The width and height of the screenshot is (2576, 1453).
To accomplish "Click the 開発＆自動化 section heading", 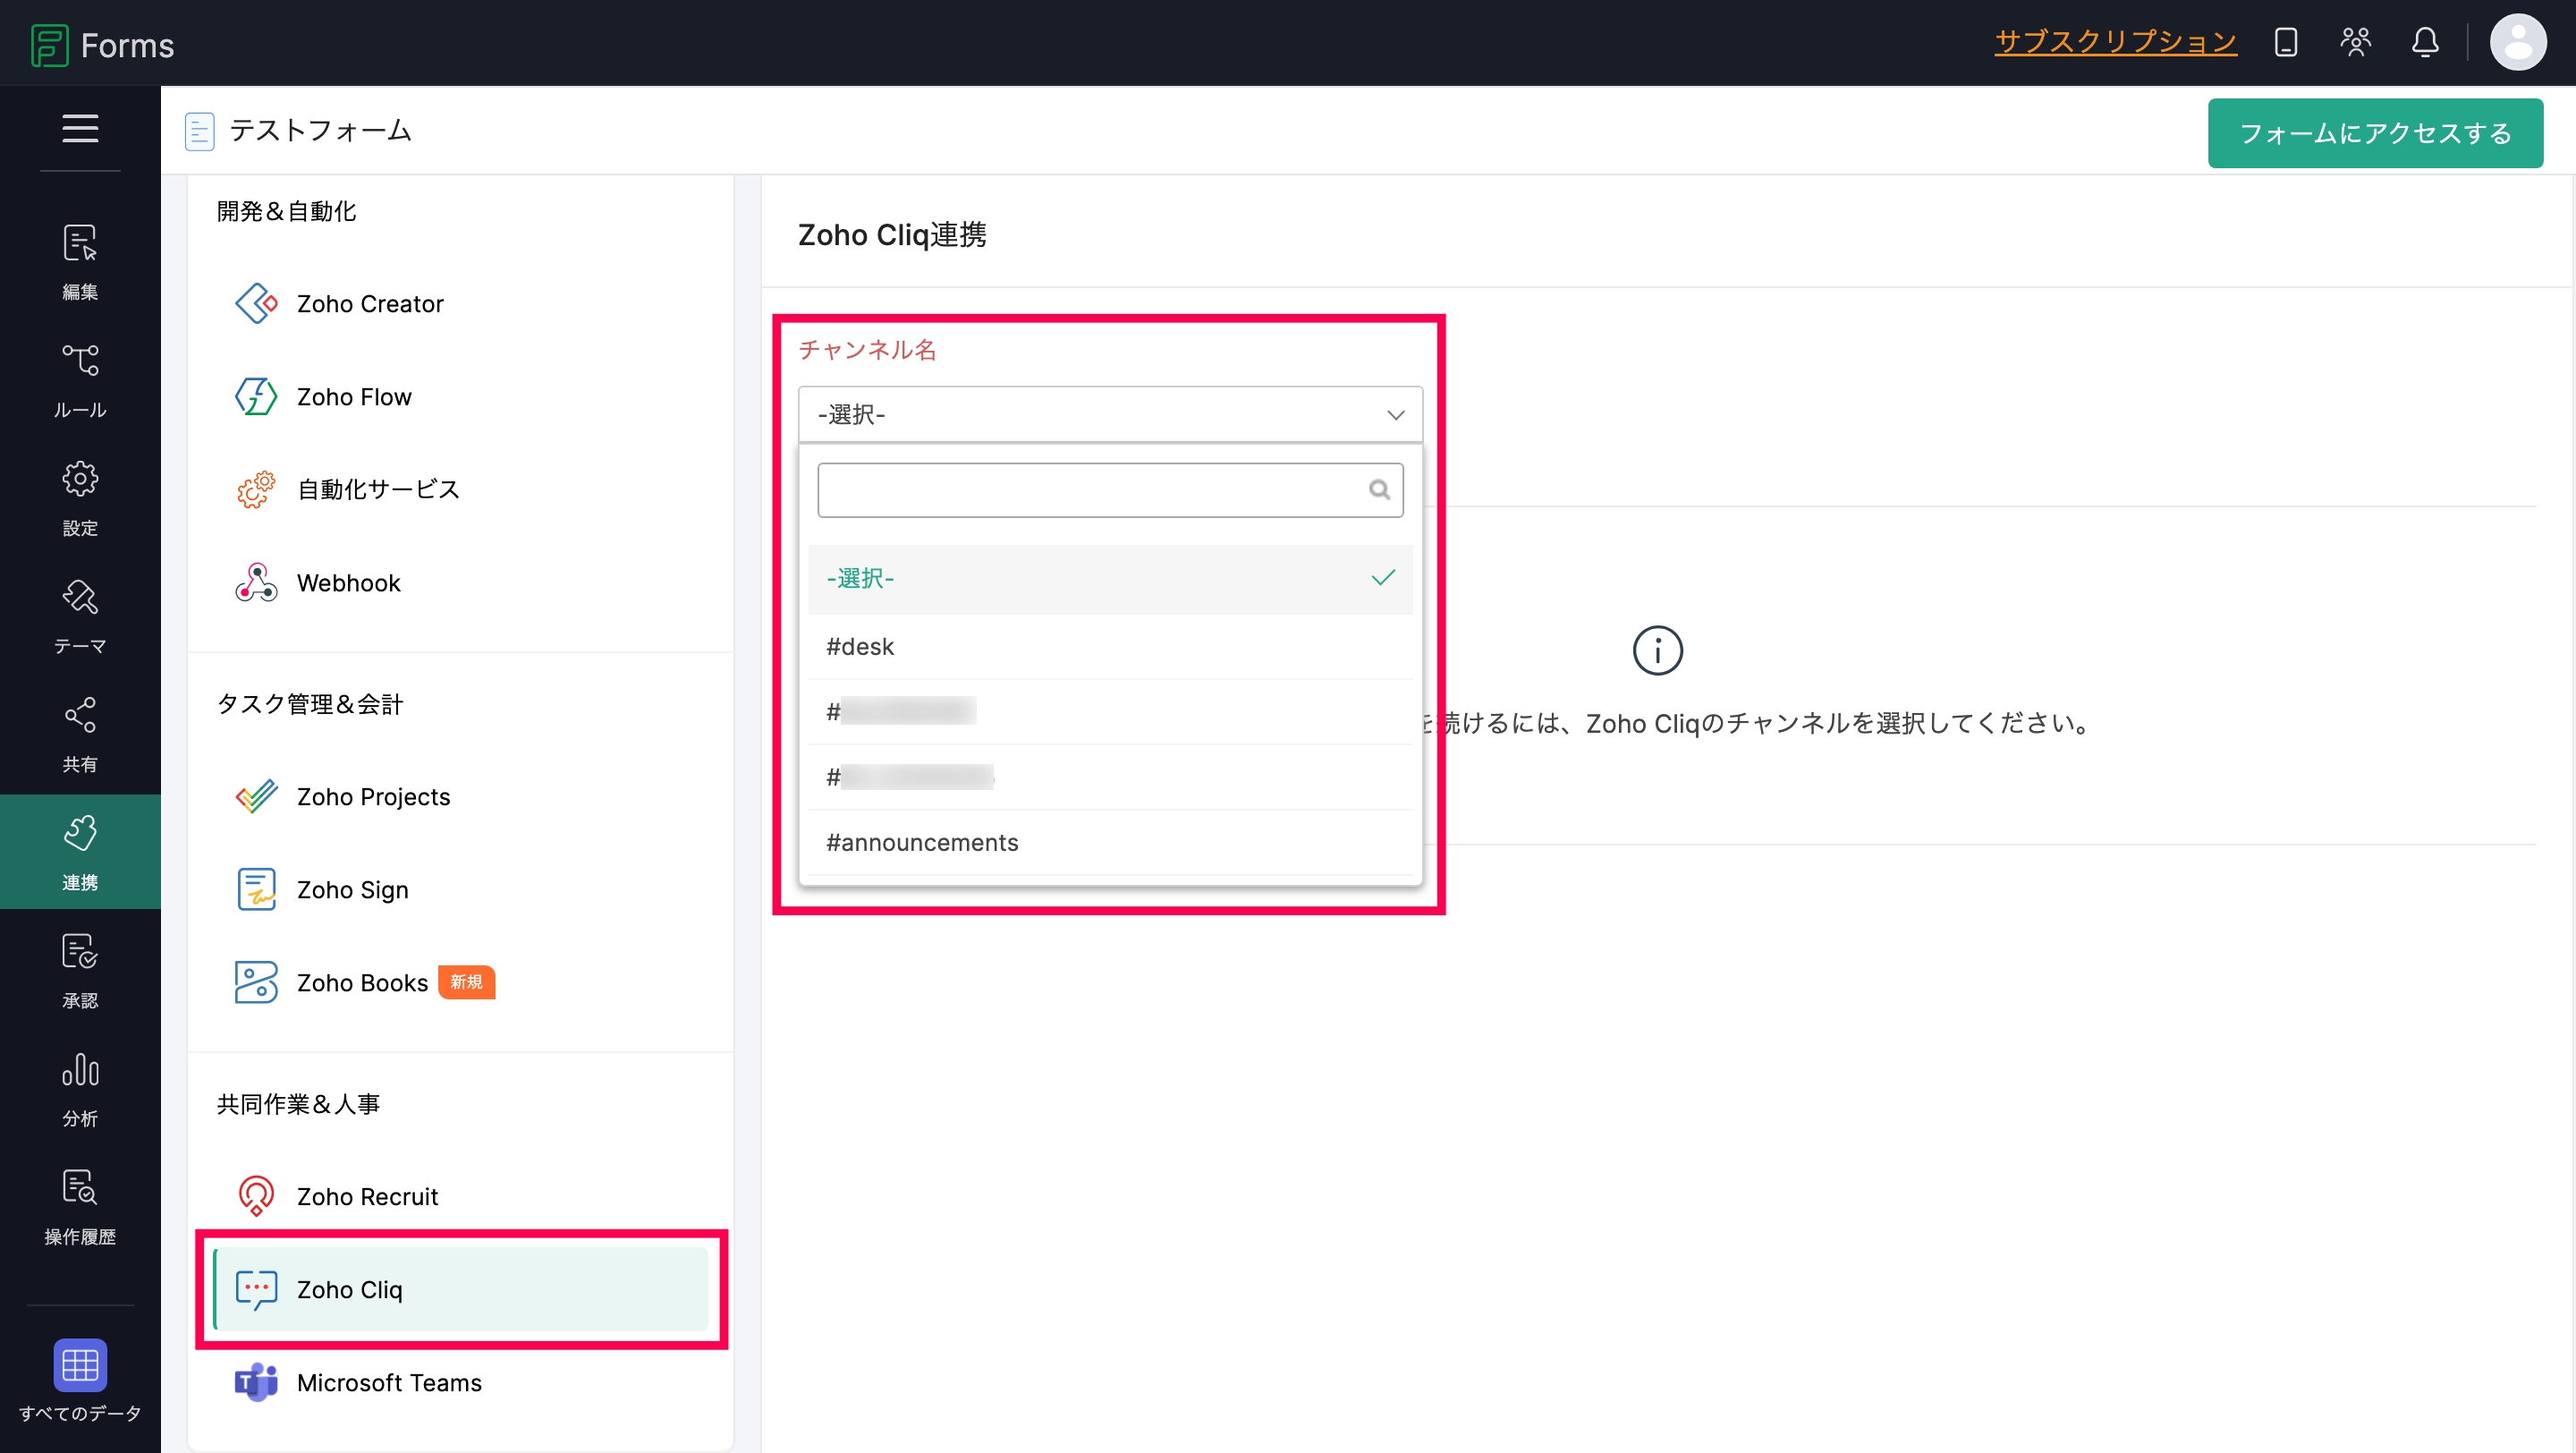I will point(287,211).
